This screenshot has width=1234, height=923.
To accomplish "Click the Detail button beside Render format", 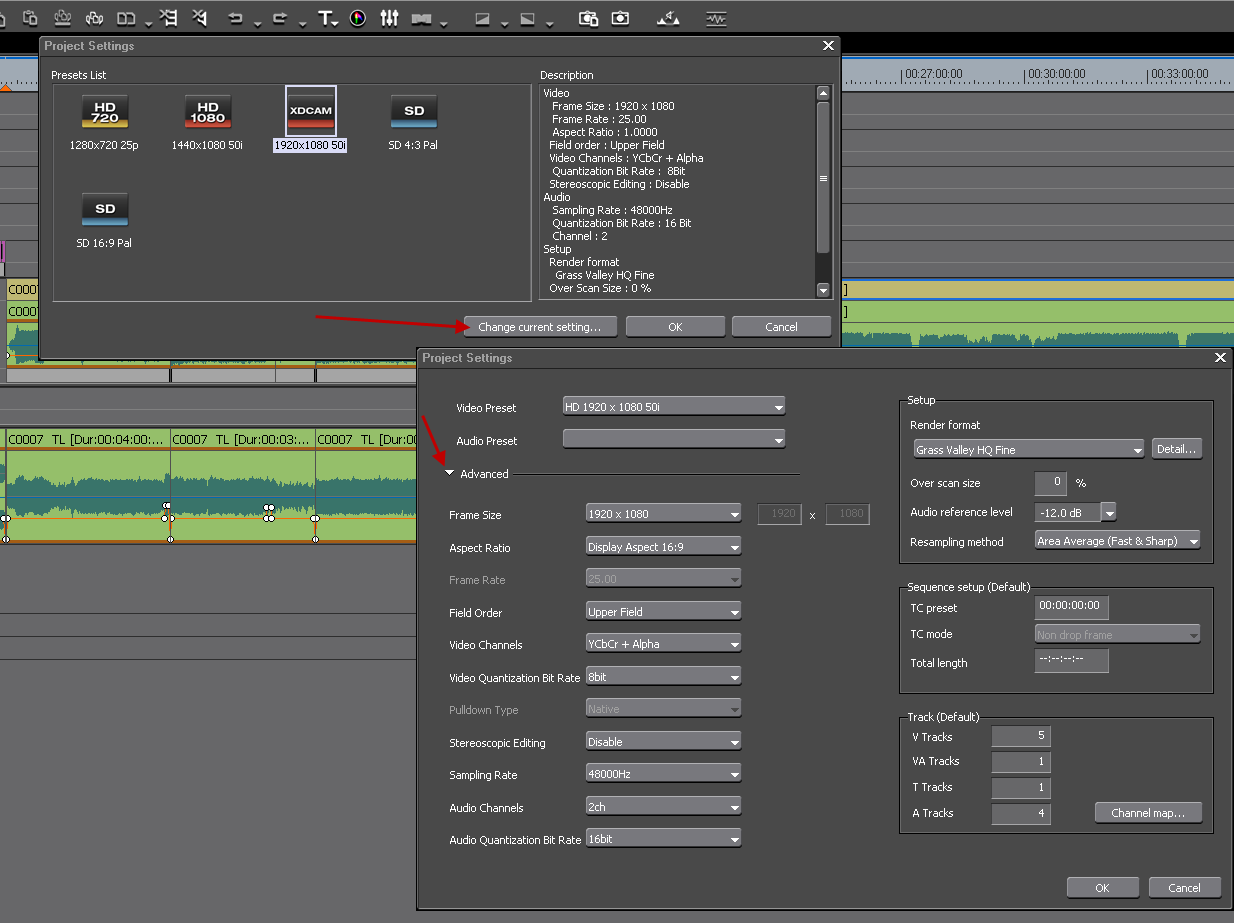I will tap(1176, 449).
